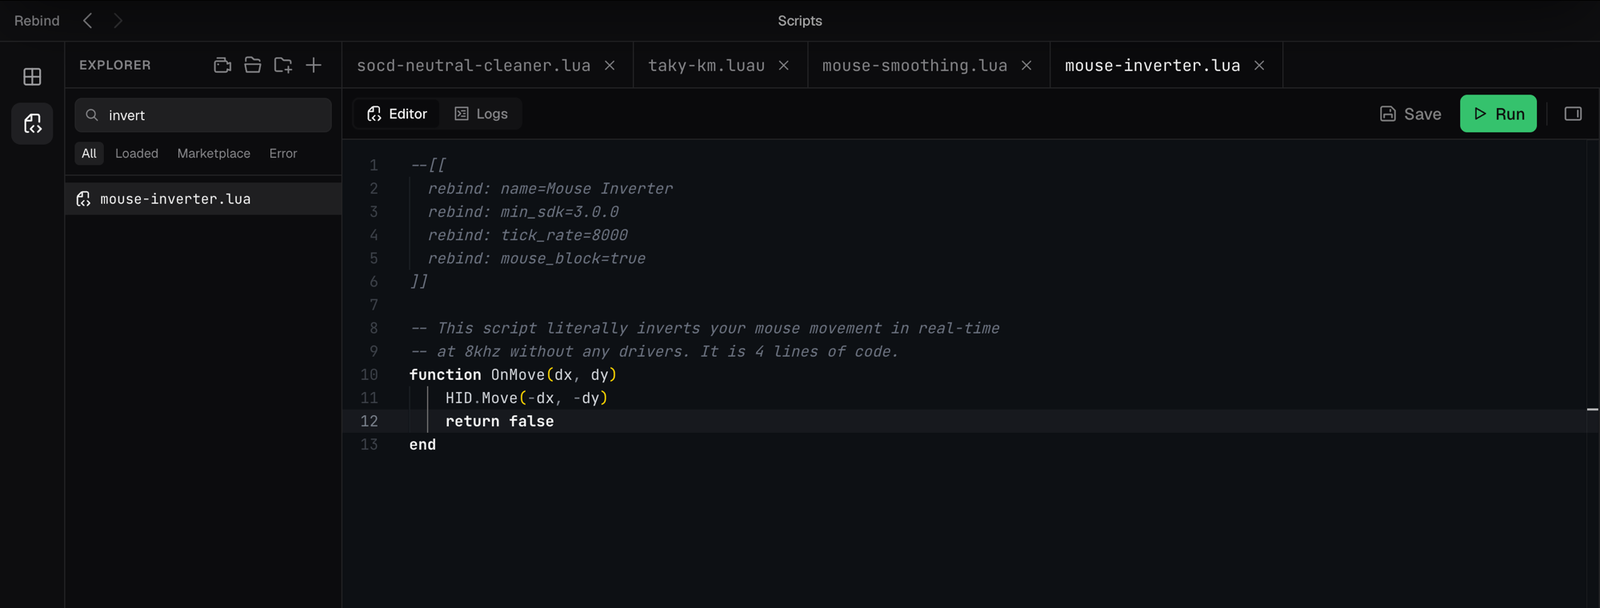Save the current script
Image resolution: width=1600 pixels, height=608 pixels.
coord(1410,114)
